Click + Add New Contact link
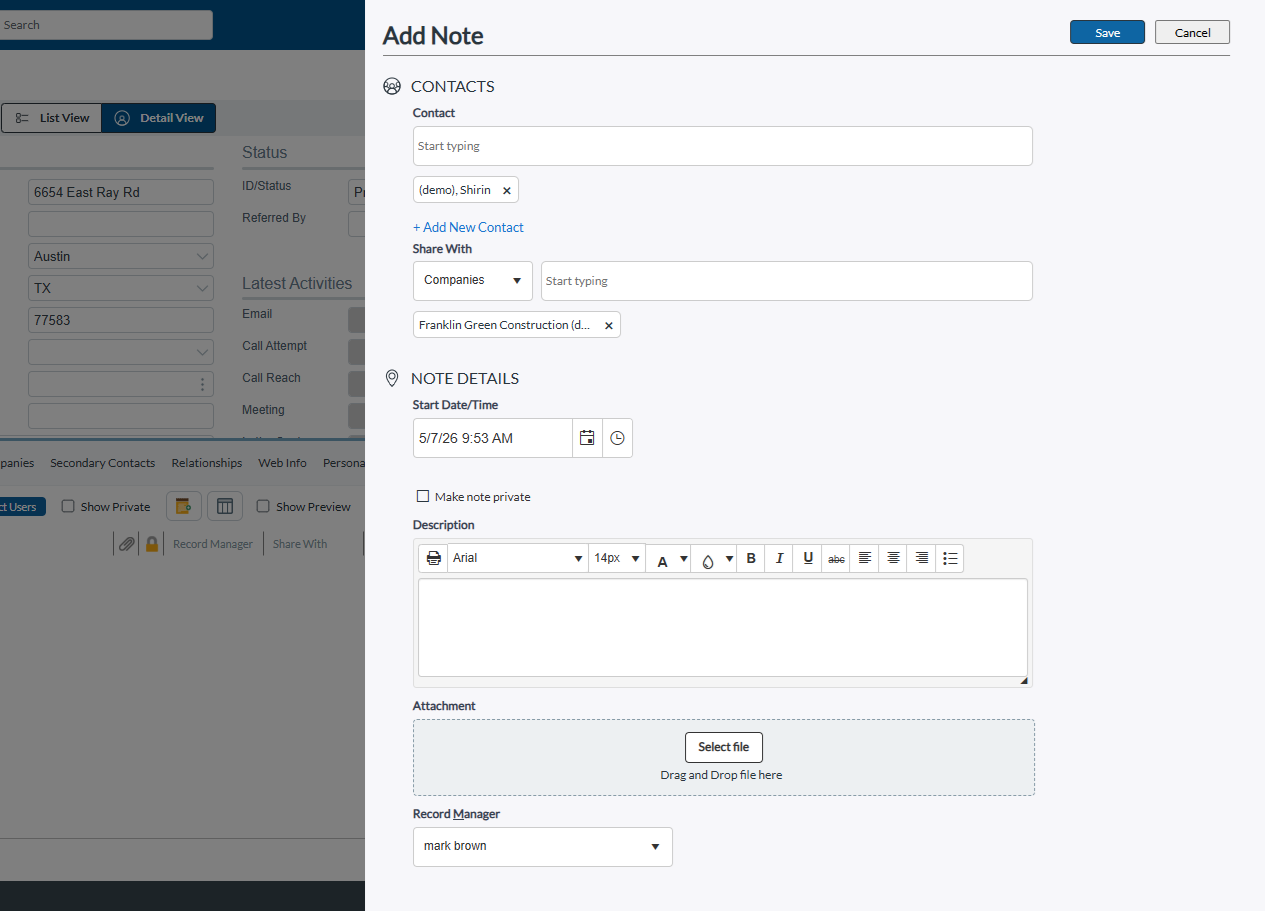 (468, 227)
